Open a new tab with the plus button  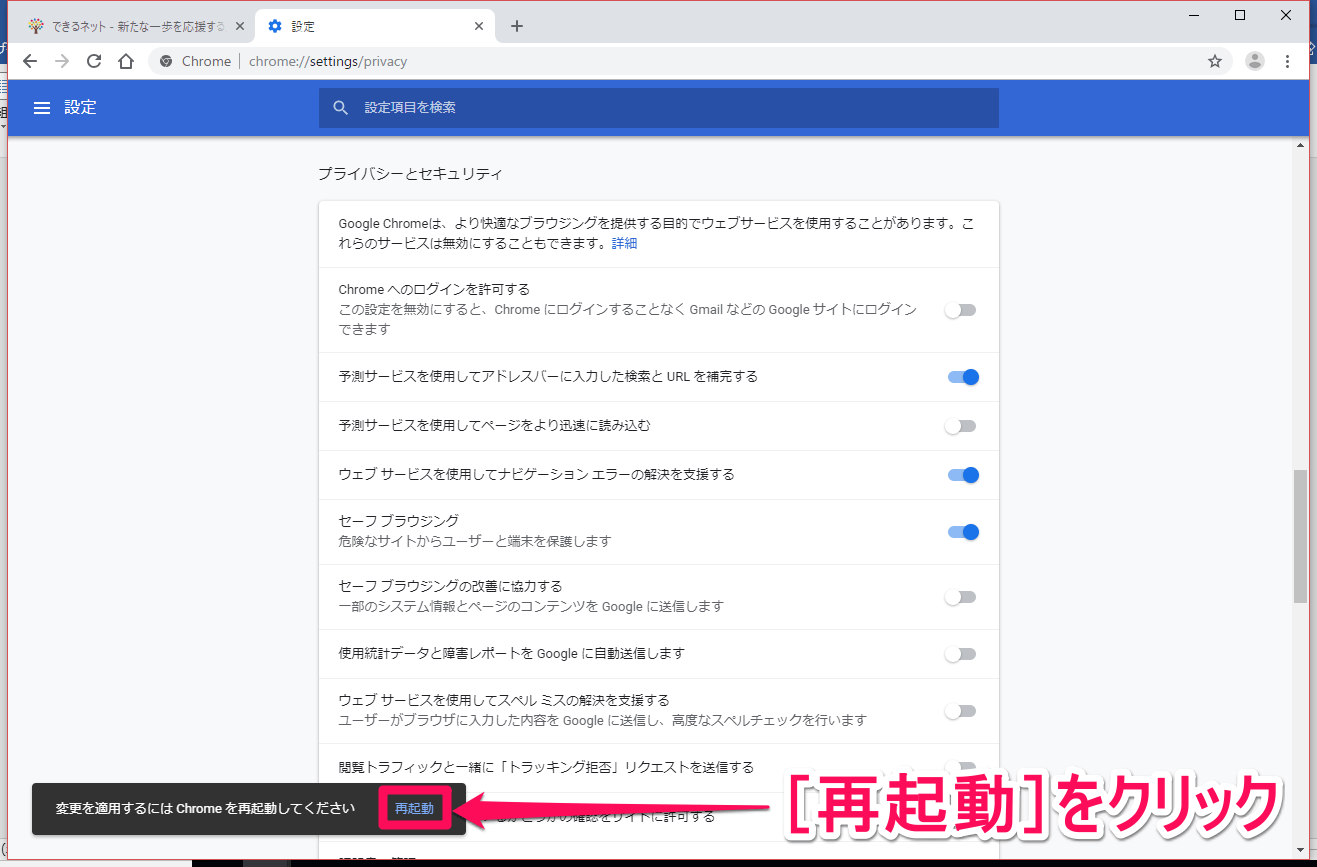(x=517, y=26)
